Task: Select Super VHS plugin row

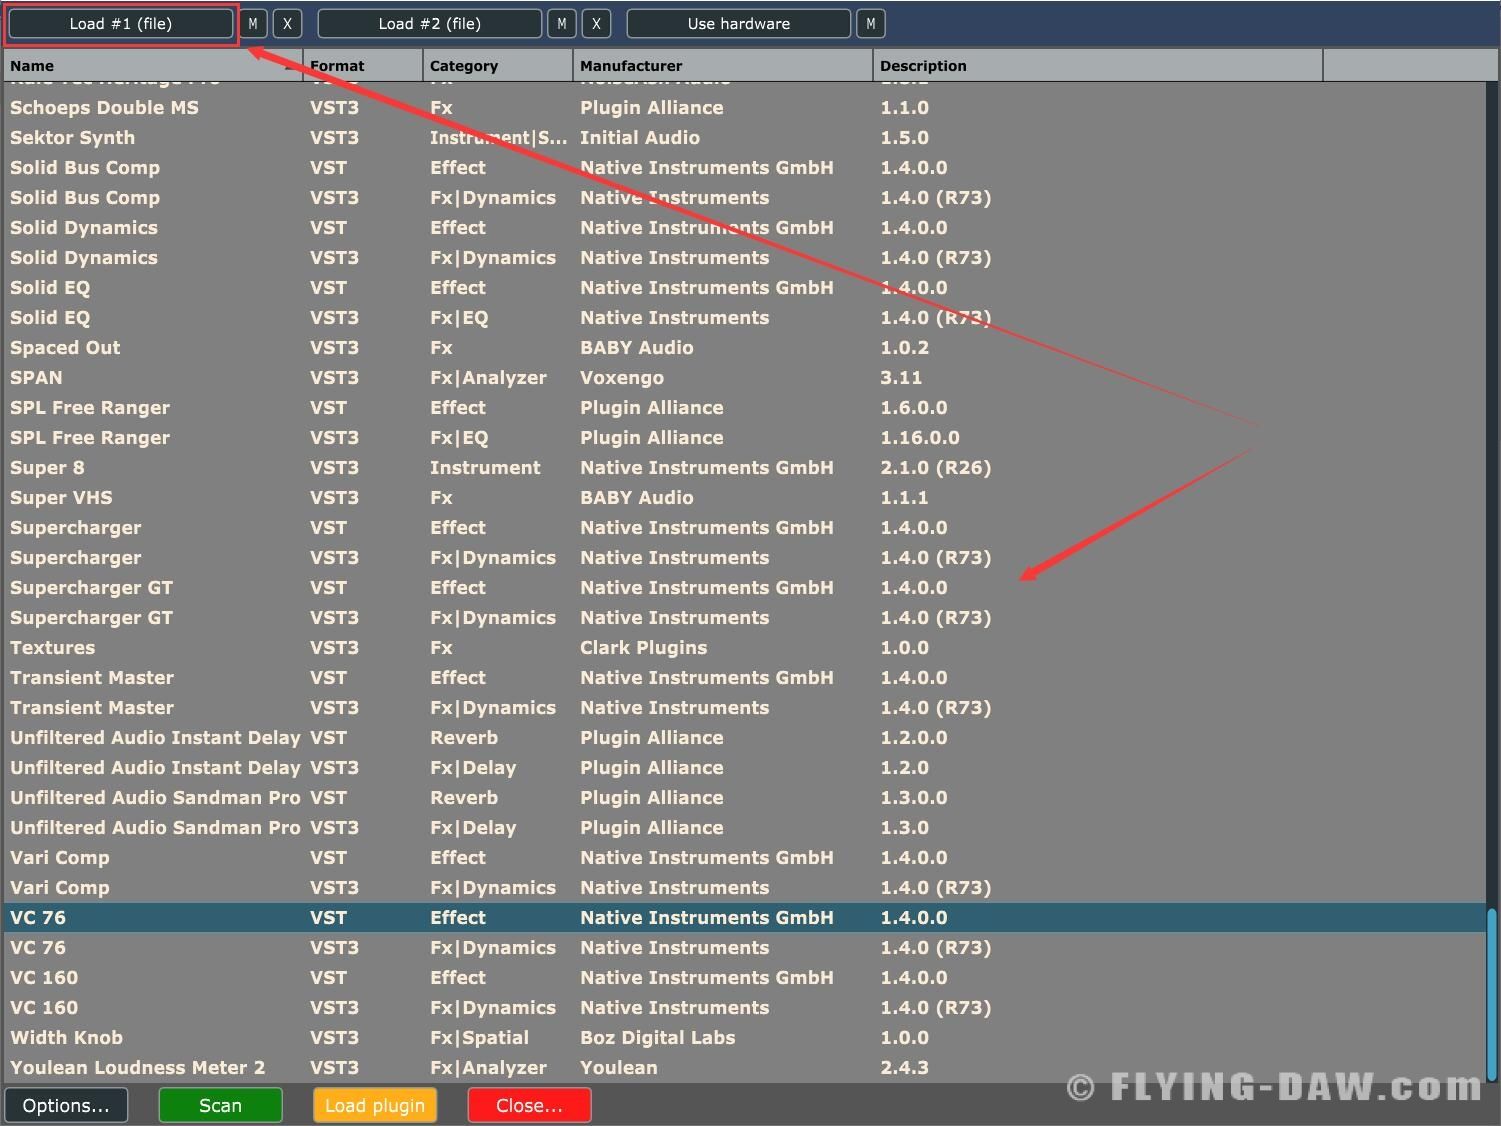Action: point(744,498)
